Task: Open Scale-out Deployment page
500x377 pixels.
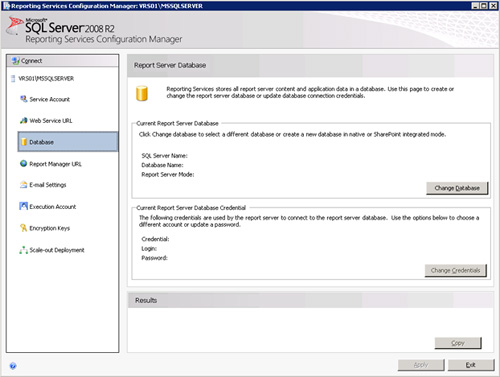Action: (57, 250)
